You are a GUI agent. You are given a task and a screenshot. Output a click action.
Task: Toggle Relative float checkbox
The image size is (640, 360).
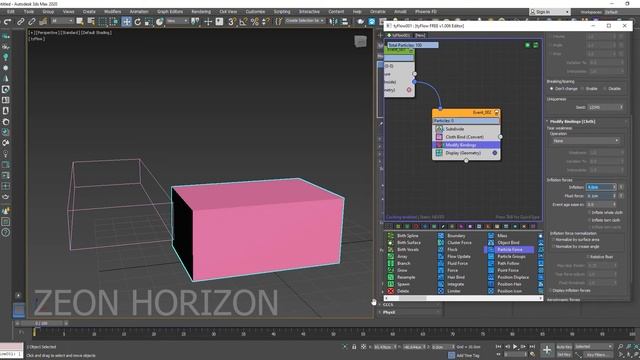(x=588, y=257)
